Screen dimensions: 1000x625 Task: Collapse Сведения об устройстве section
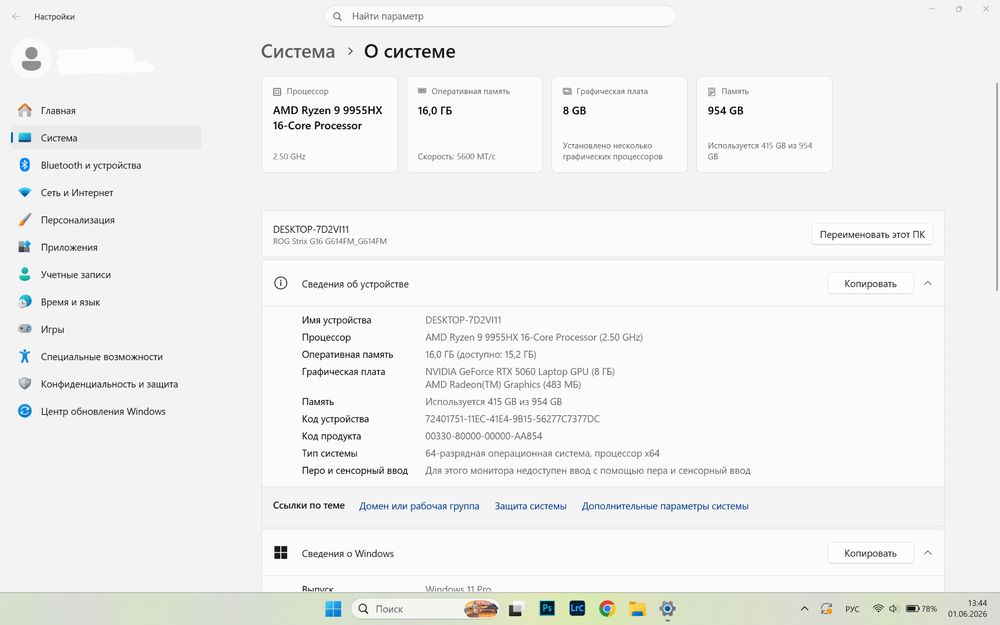pos(928,283)
